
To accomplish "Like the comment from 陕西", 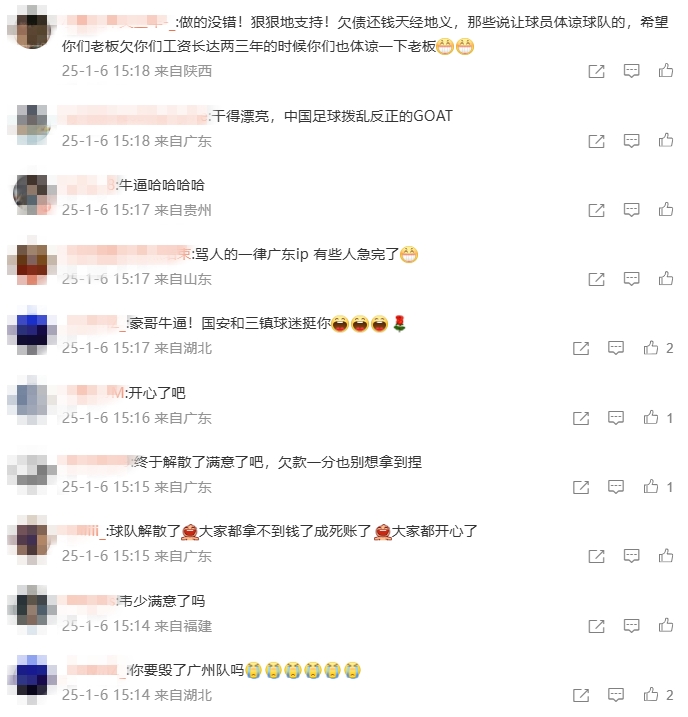I will pos(666,71).
